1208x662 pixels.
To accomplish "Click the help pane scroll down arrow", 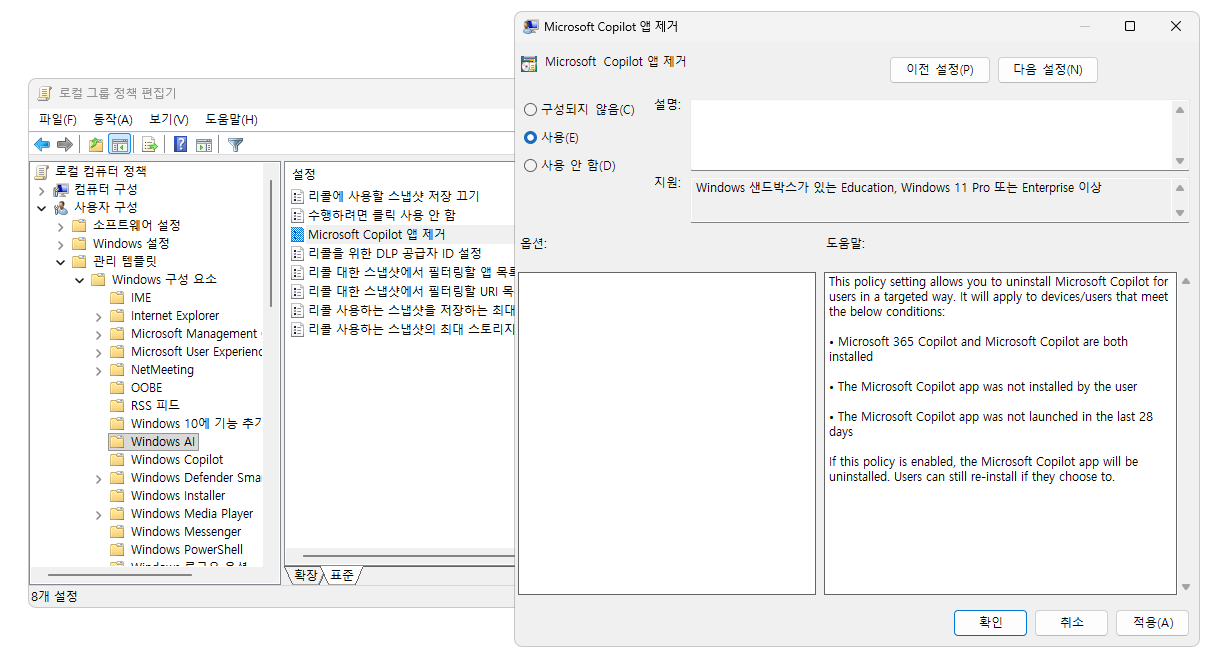I will point(1186,587).
